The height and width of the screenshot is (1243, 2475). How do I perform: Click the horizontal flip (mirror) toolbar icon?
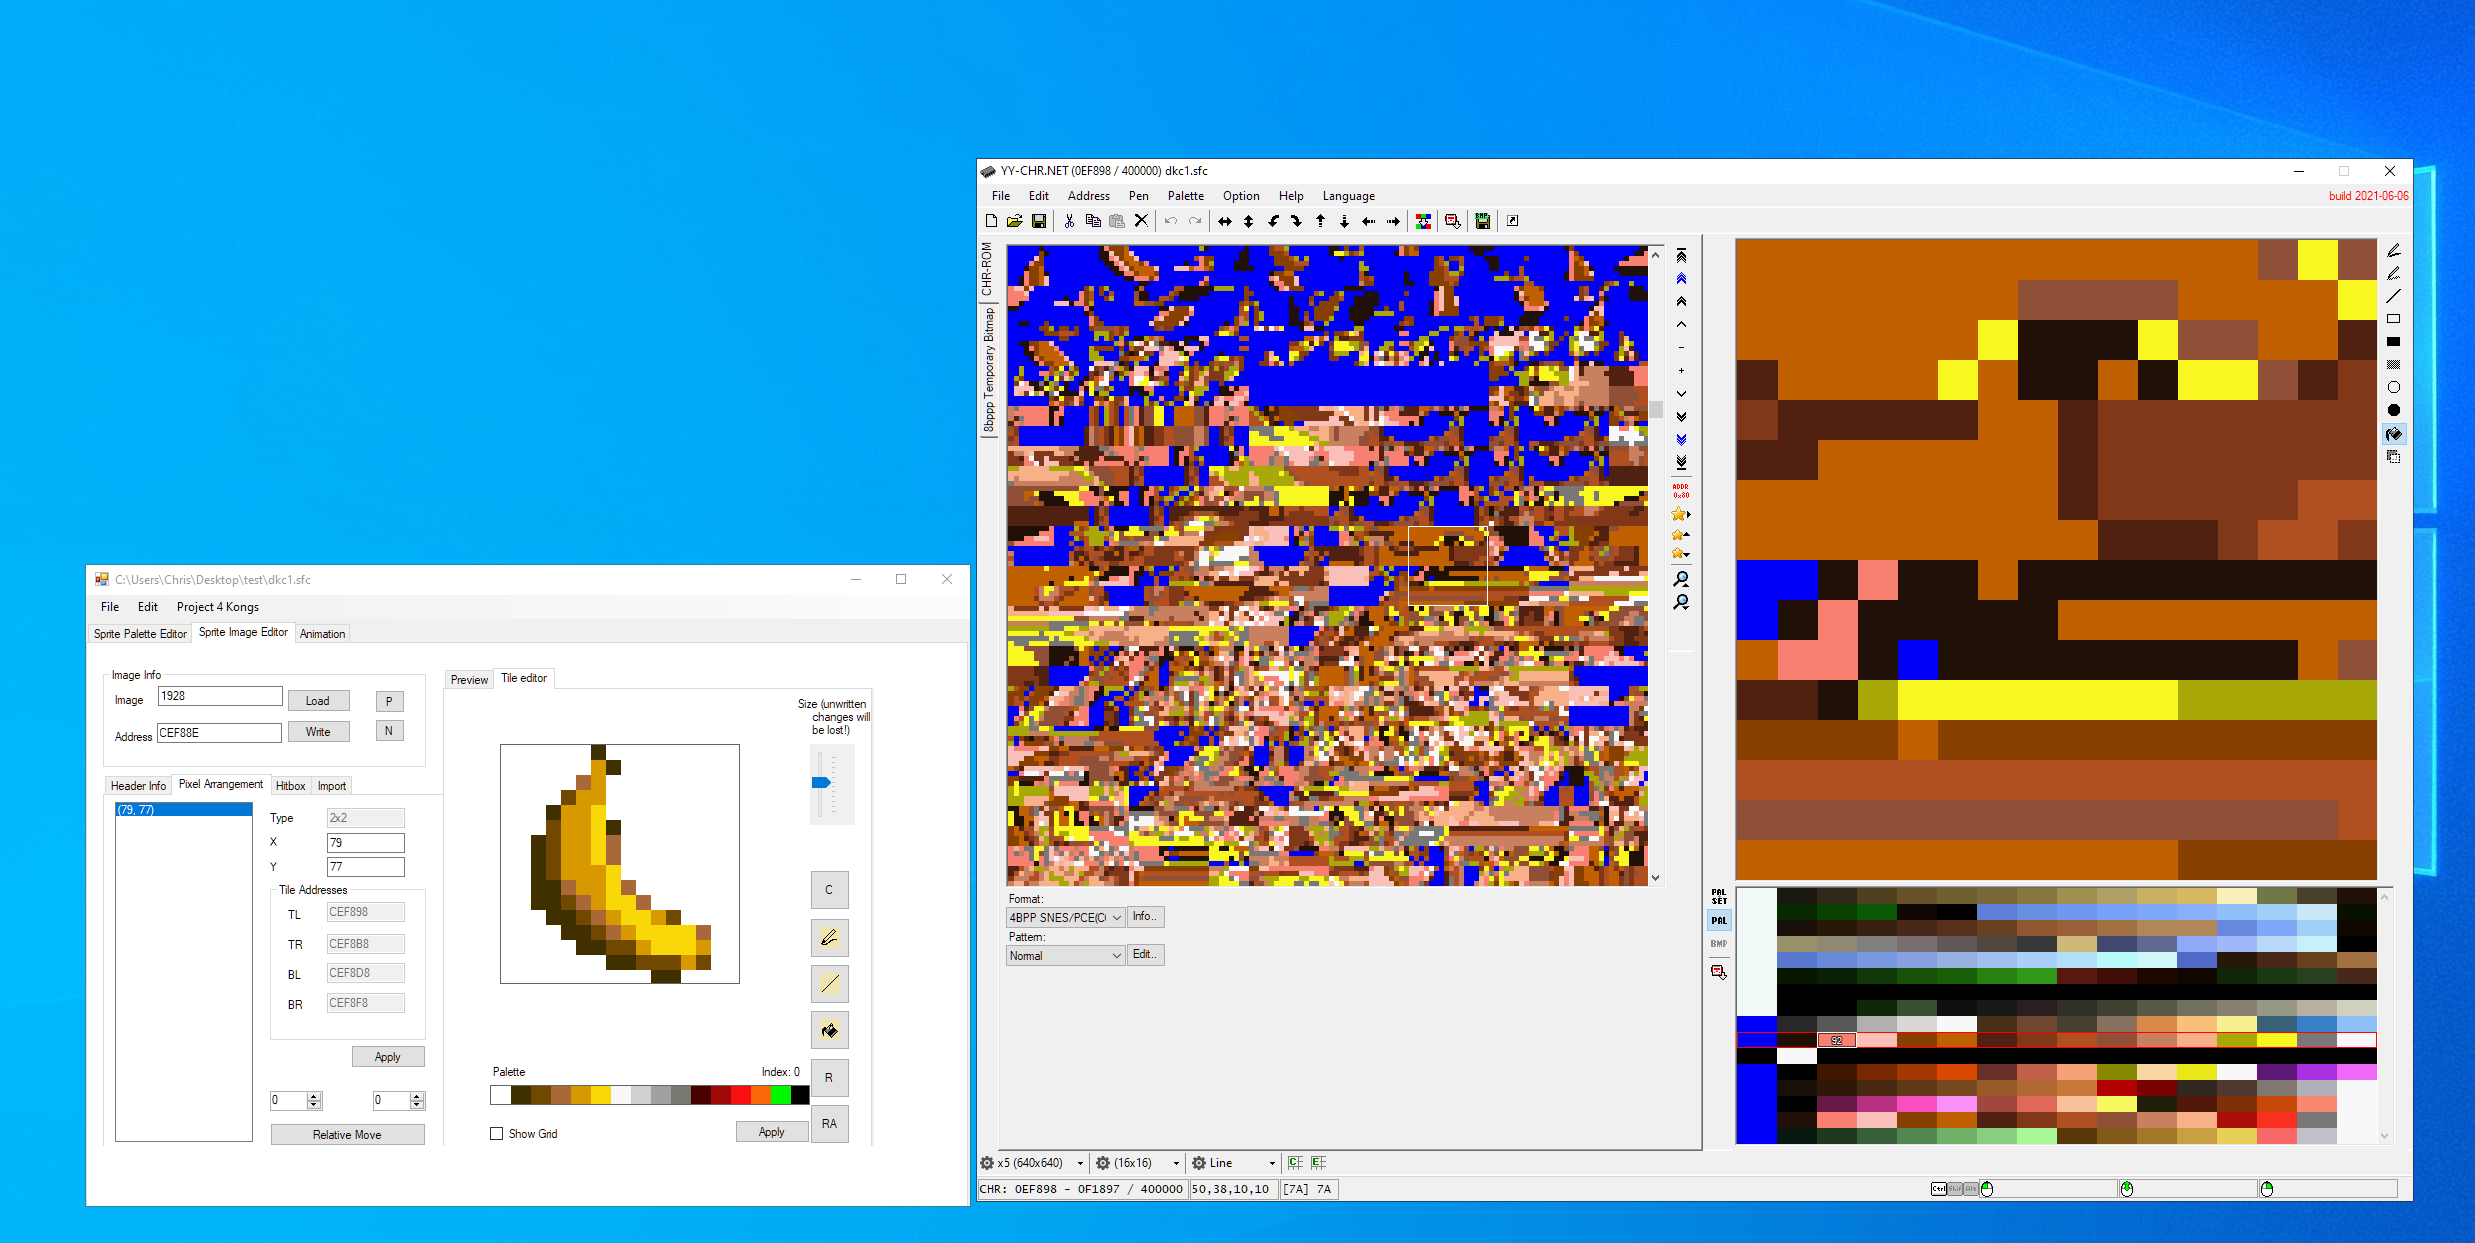(x=1224, y=221)
